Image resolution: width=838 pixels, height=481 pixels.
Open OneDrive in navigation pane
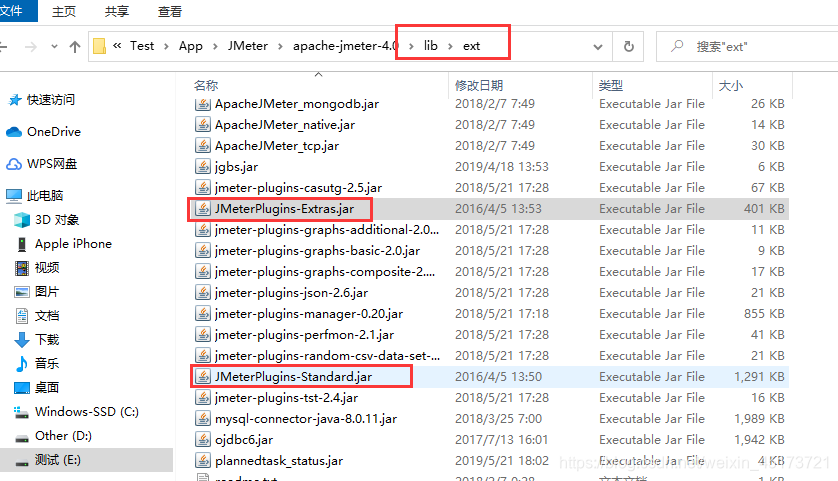tap(54, 131)
